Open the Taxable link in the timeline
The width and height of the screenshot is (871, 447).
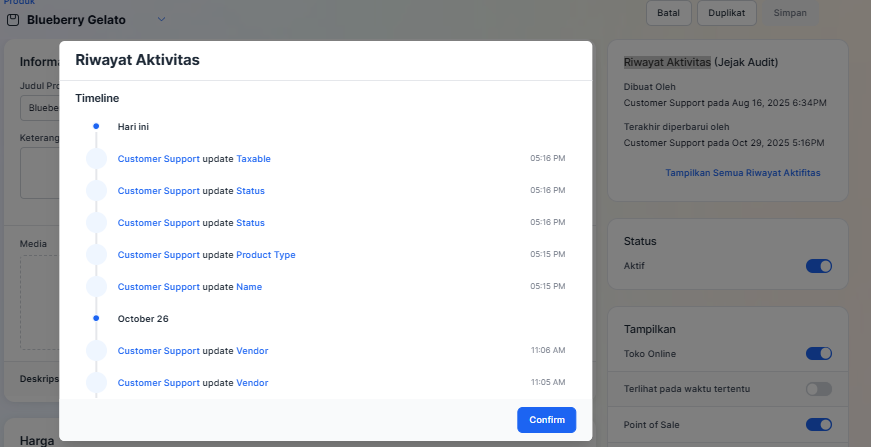coord(253,159)
